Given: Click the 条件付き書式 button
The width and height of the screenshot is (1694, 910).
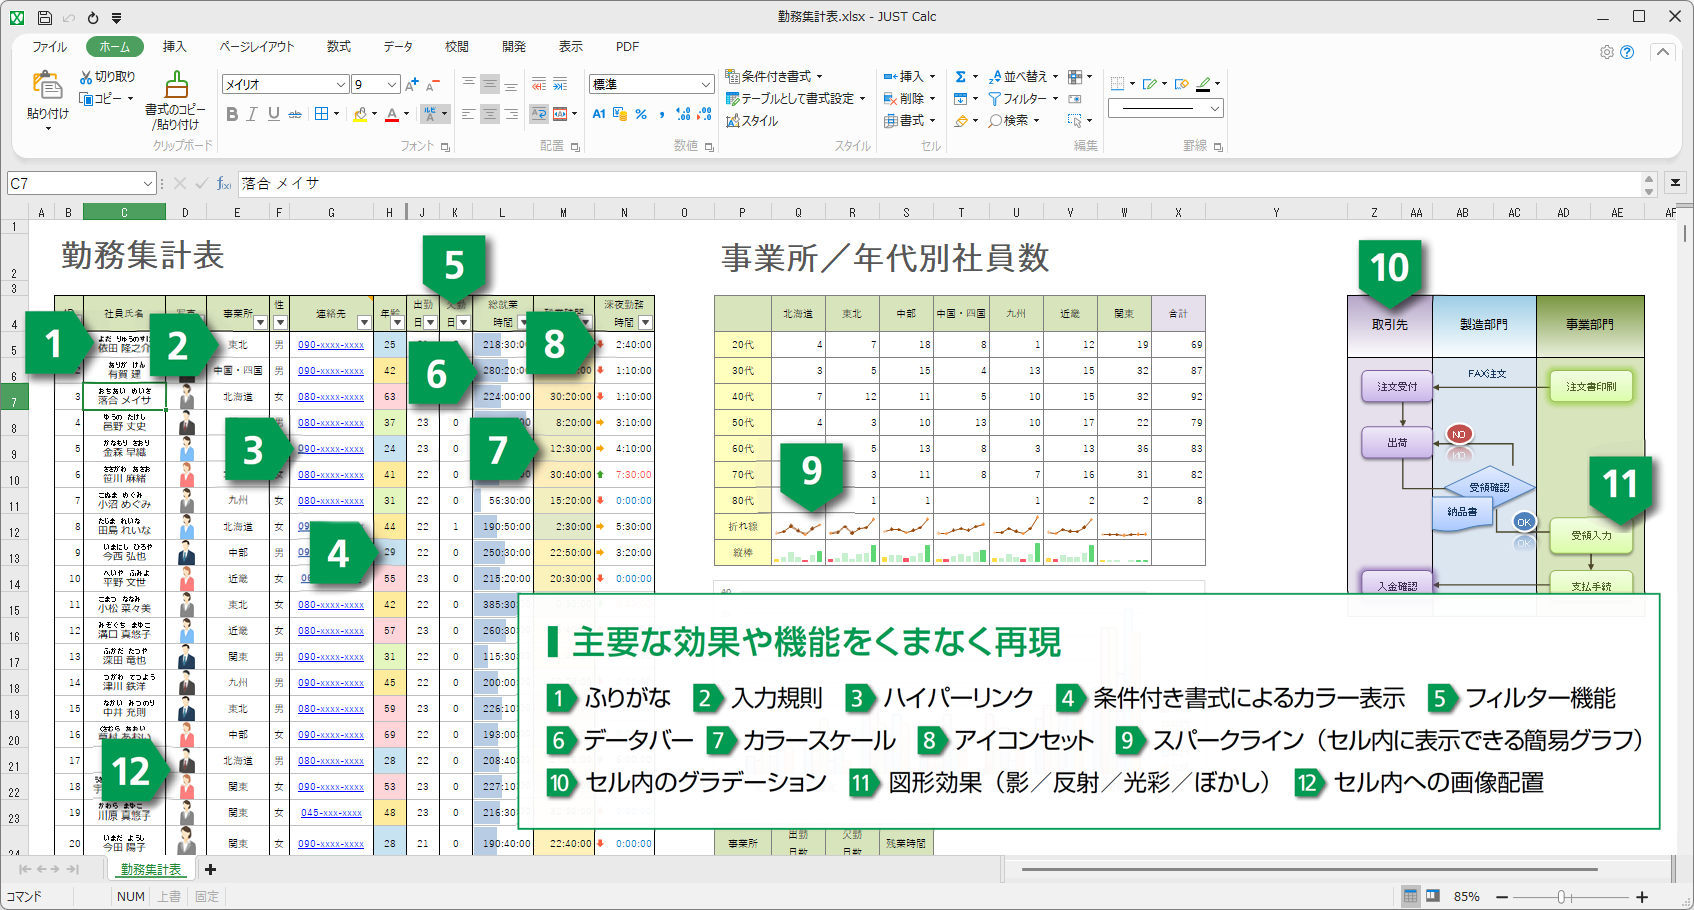Looking at the screenshot, I should click(774, 77).
